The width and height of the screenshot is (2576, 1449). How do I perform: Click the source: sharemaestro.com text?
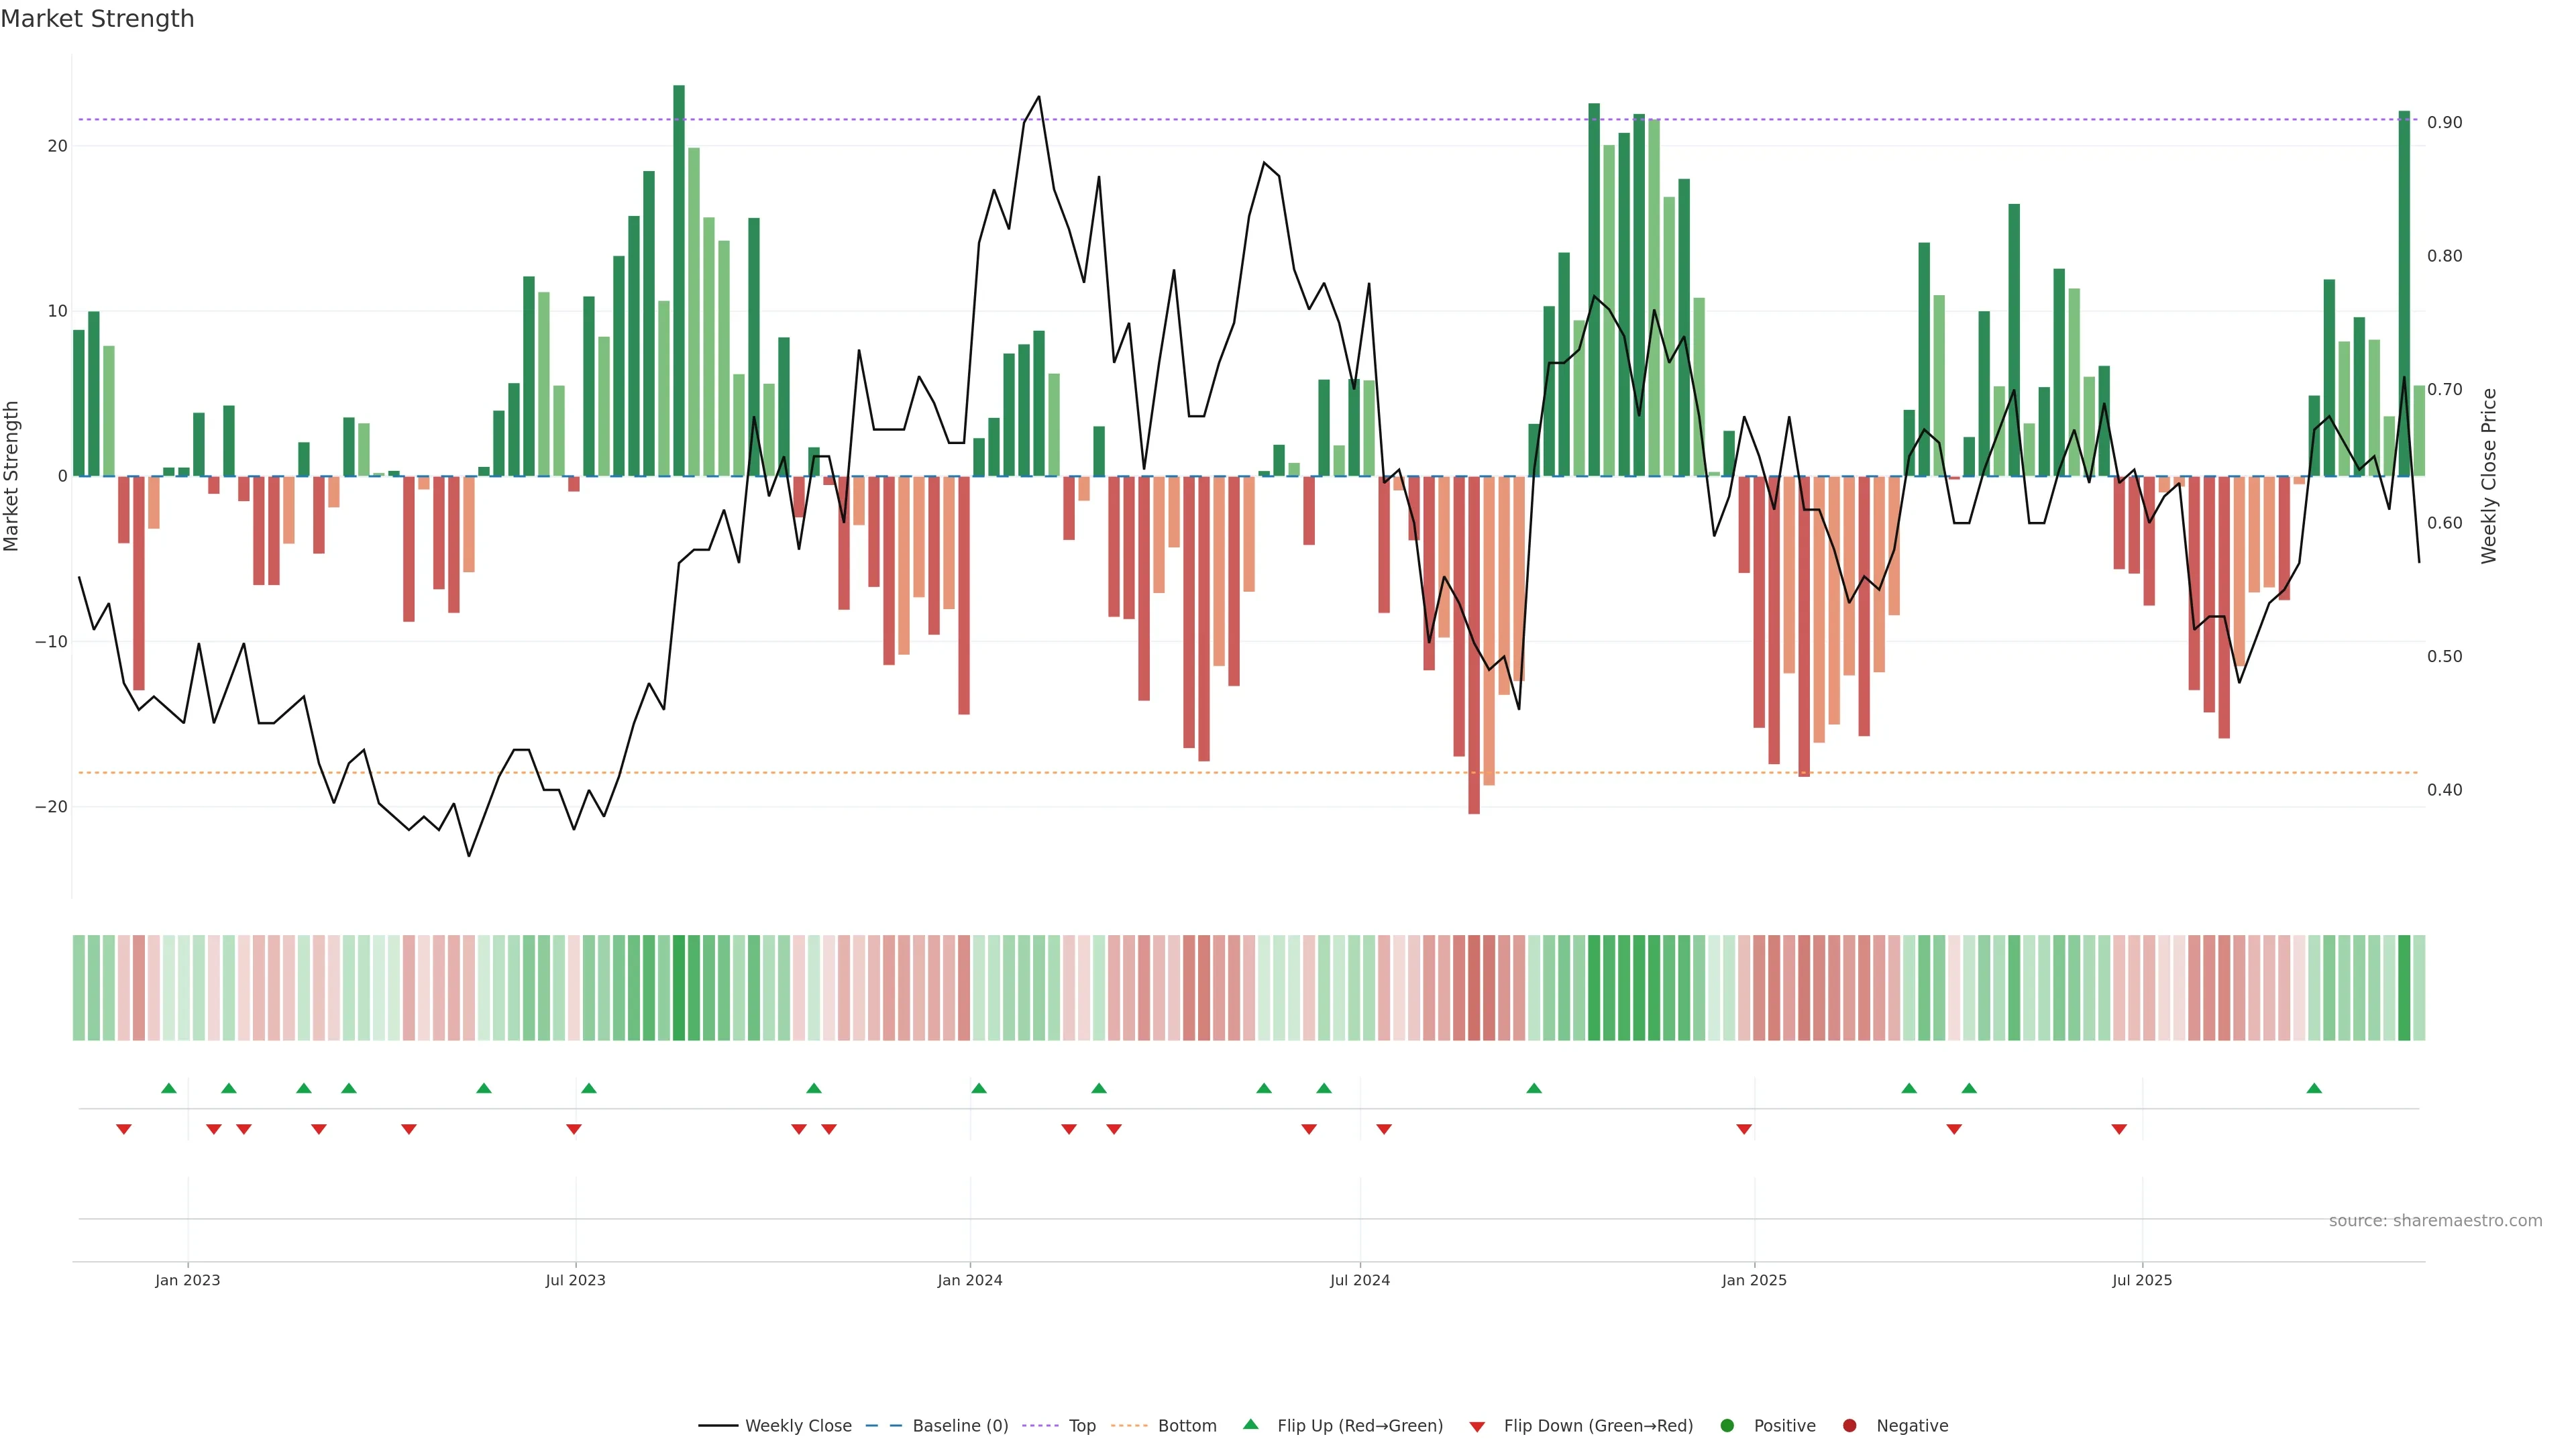pos(2435,1221)
